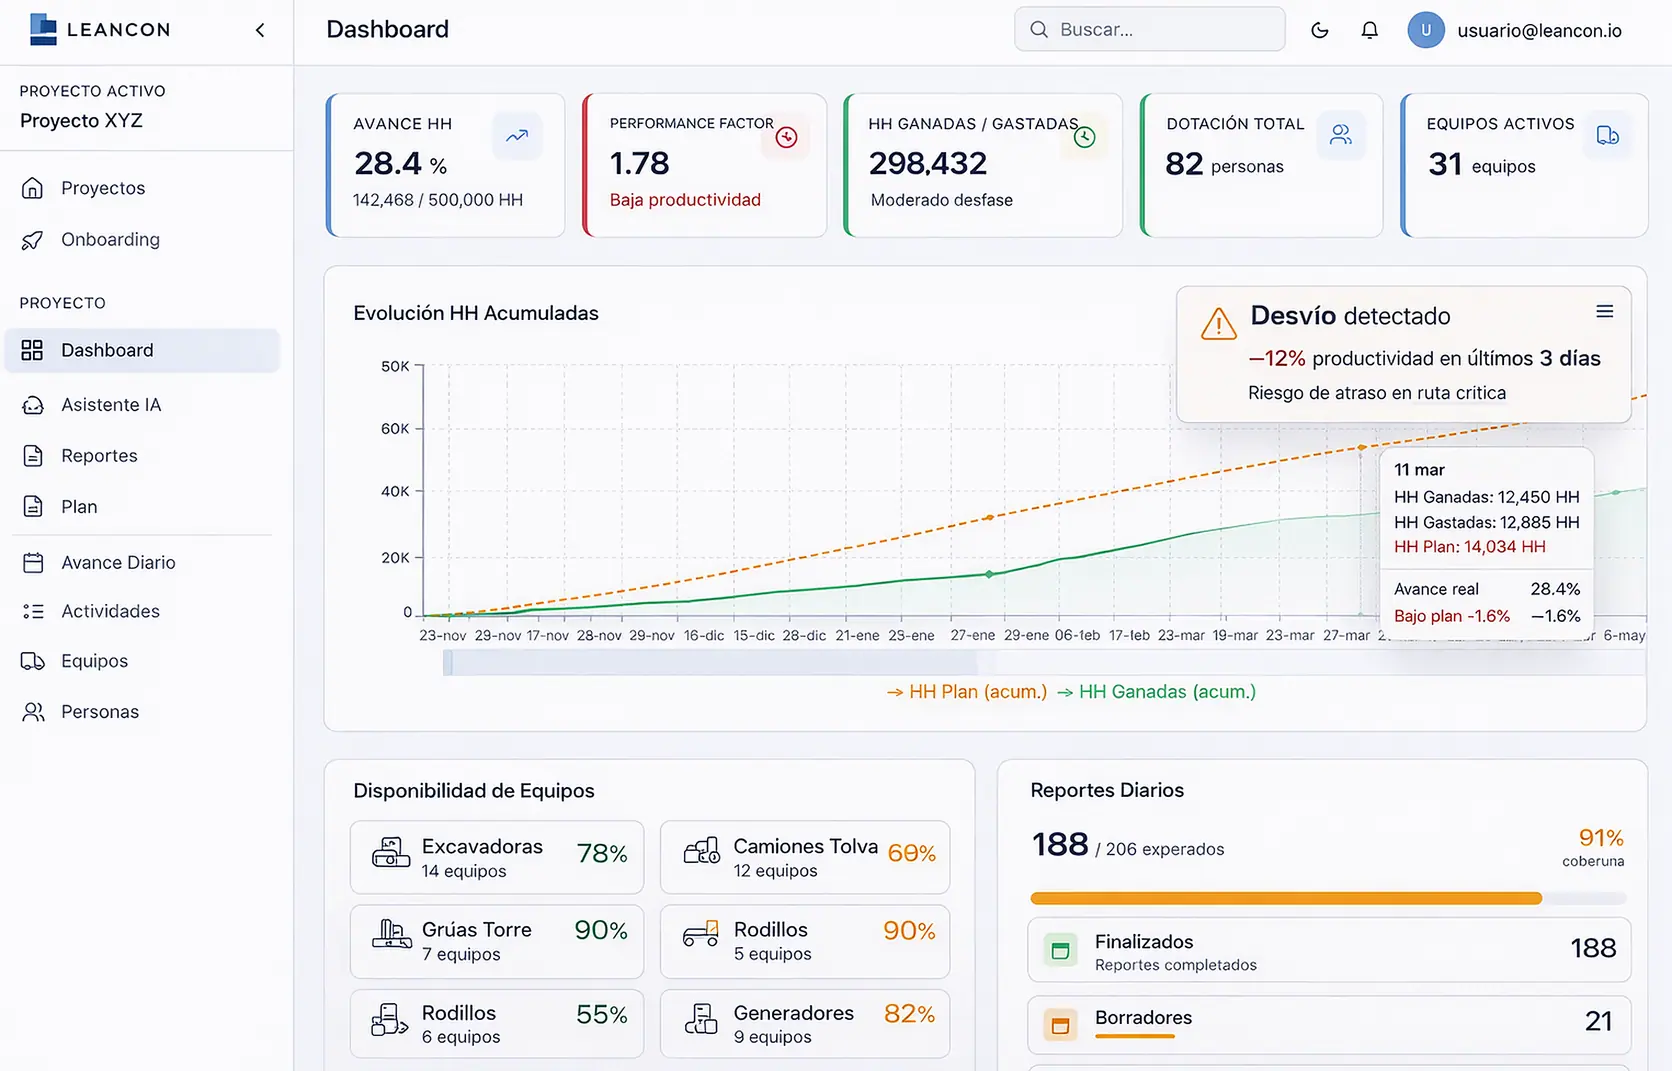Viewport: 1672px width, 1071px height.
Task: Open the Desvío detectado hamburger menu
Action: [1605, 312]
